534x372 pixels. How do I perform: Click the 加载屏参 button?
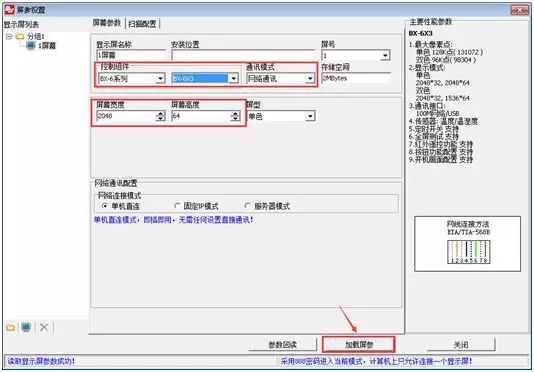pos(359,344)
